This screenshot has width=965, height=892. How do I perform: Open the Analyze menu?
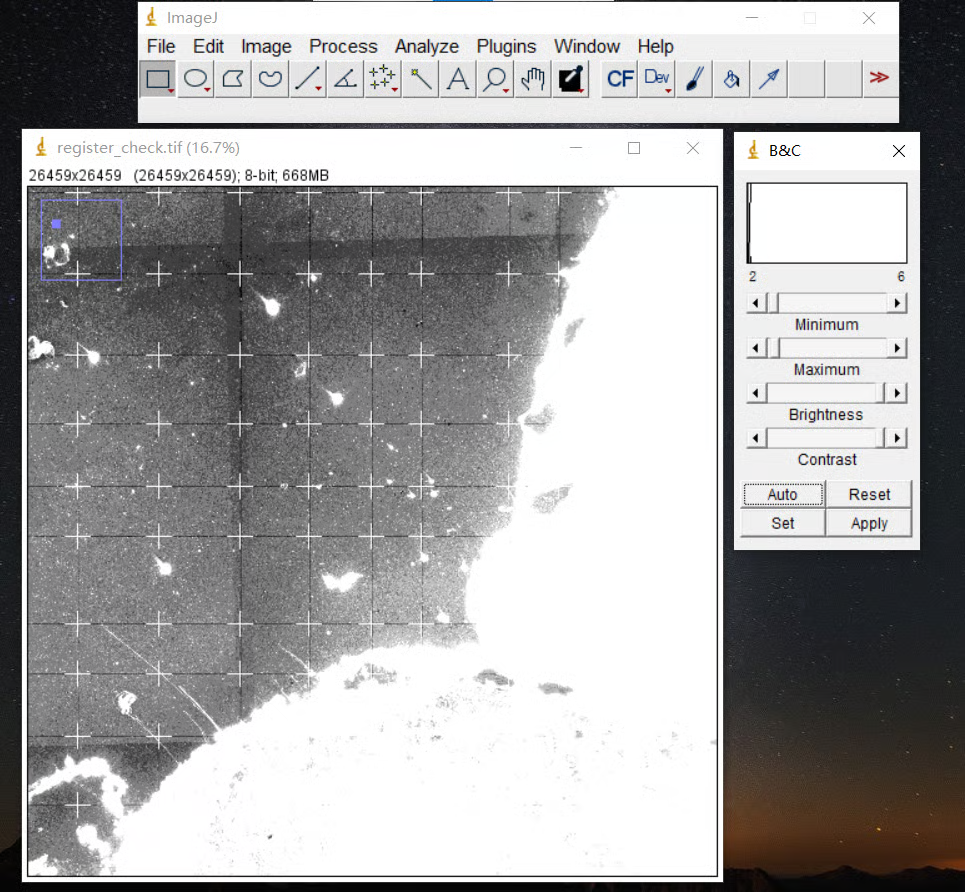426,46
